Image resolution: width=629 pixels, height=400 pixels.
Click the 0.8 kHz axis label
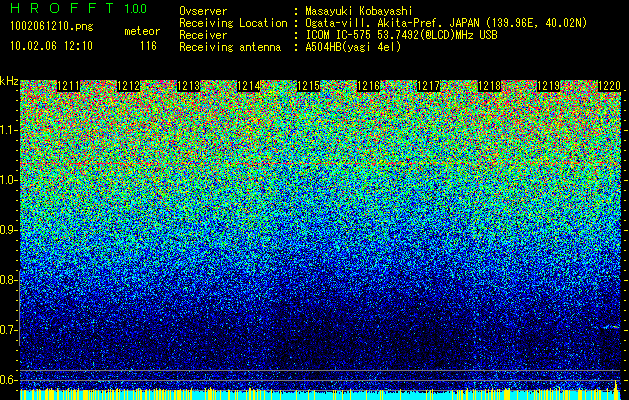8,280
